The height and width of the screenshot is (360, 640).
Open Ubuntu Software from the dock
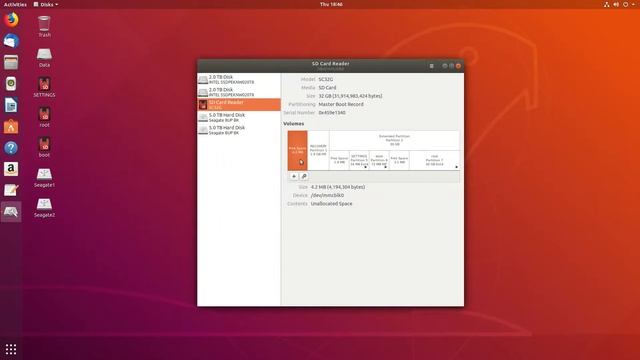tap(11, 127)
